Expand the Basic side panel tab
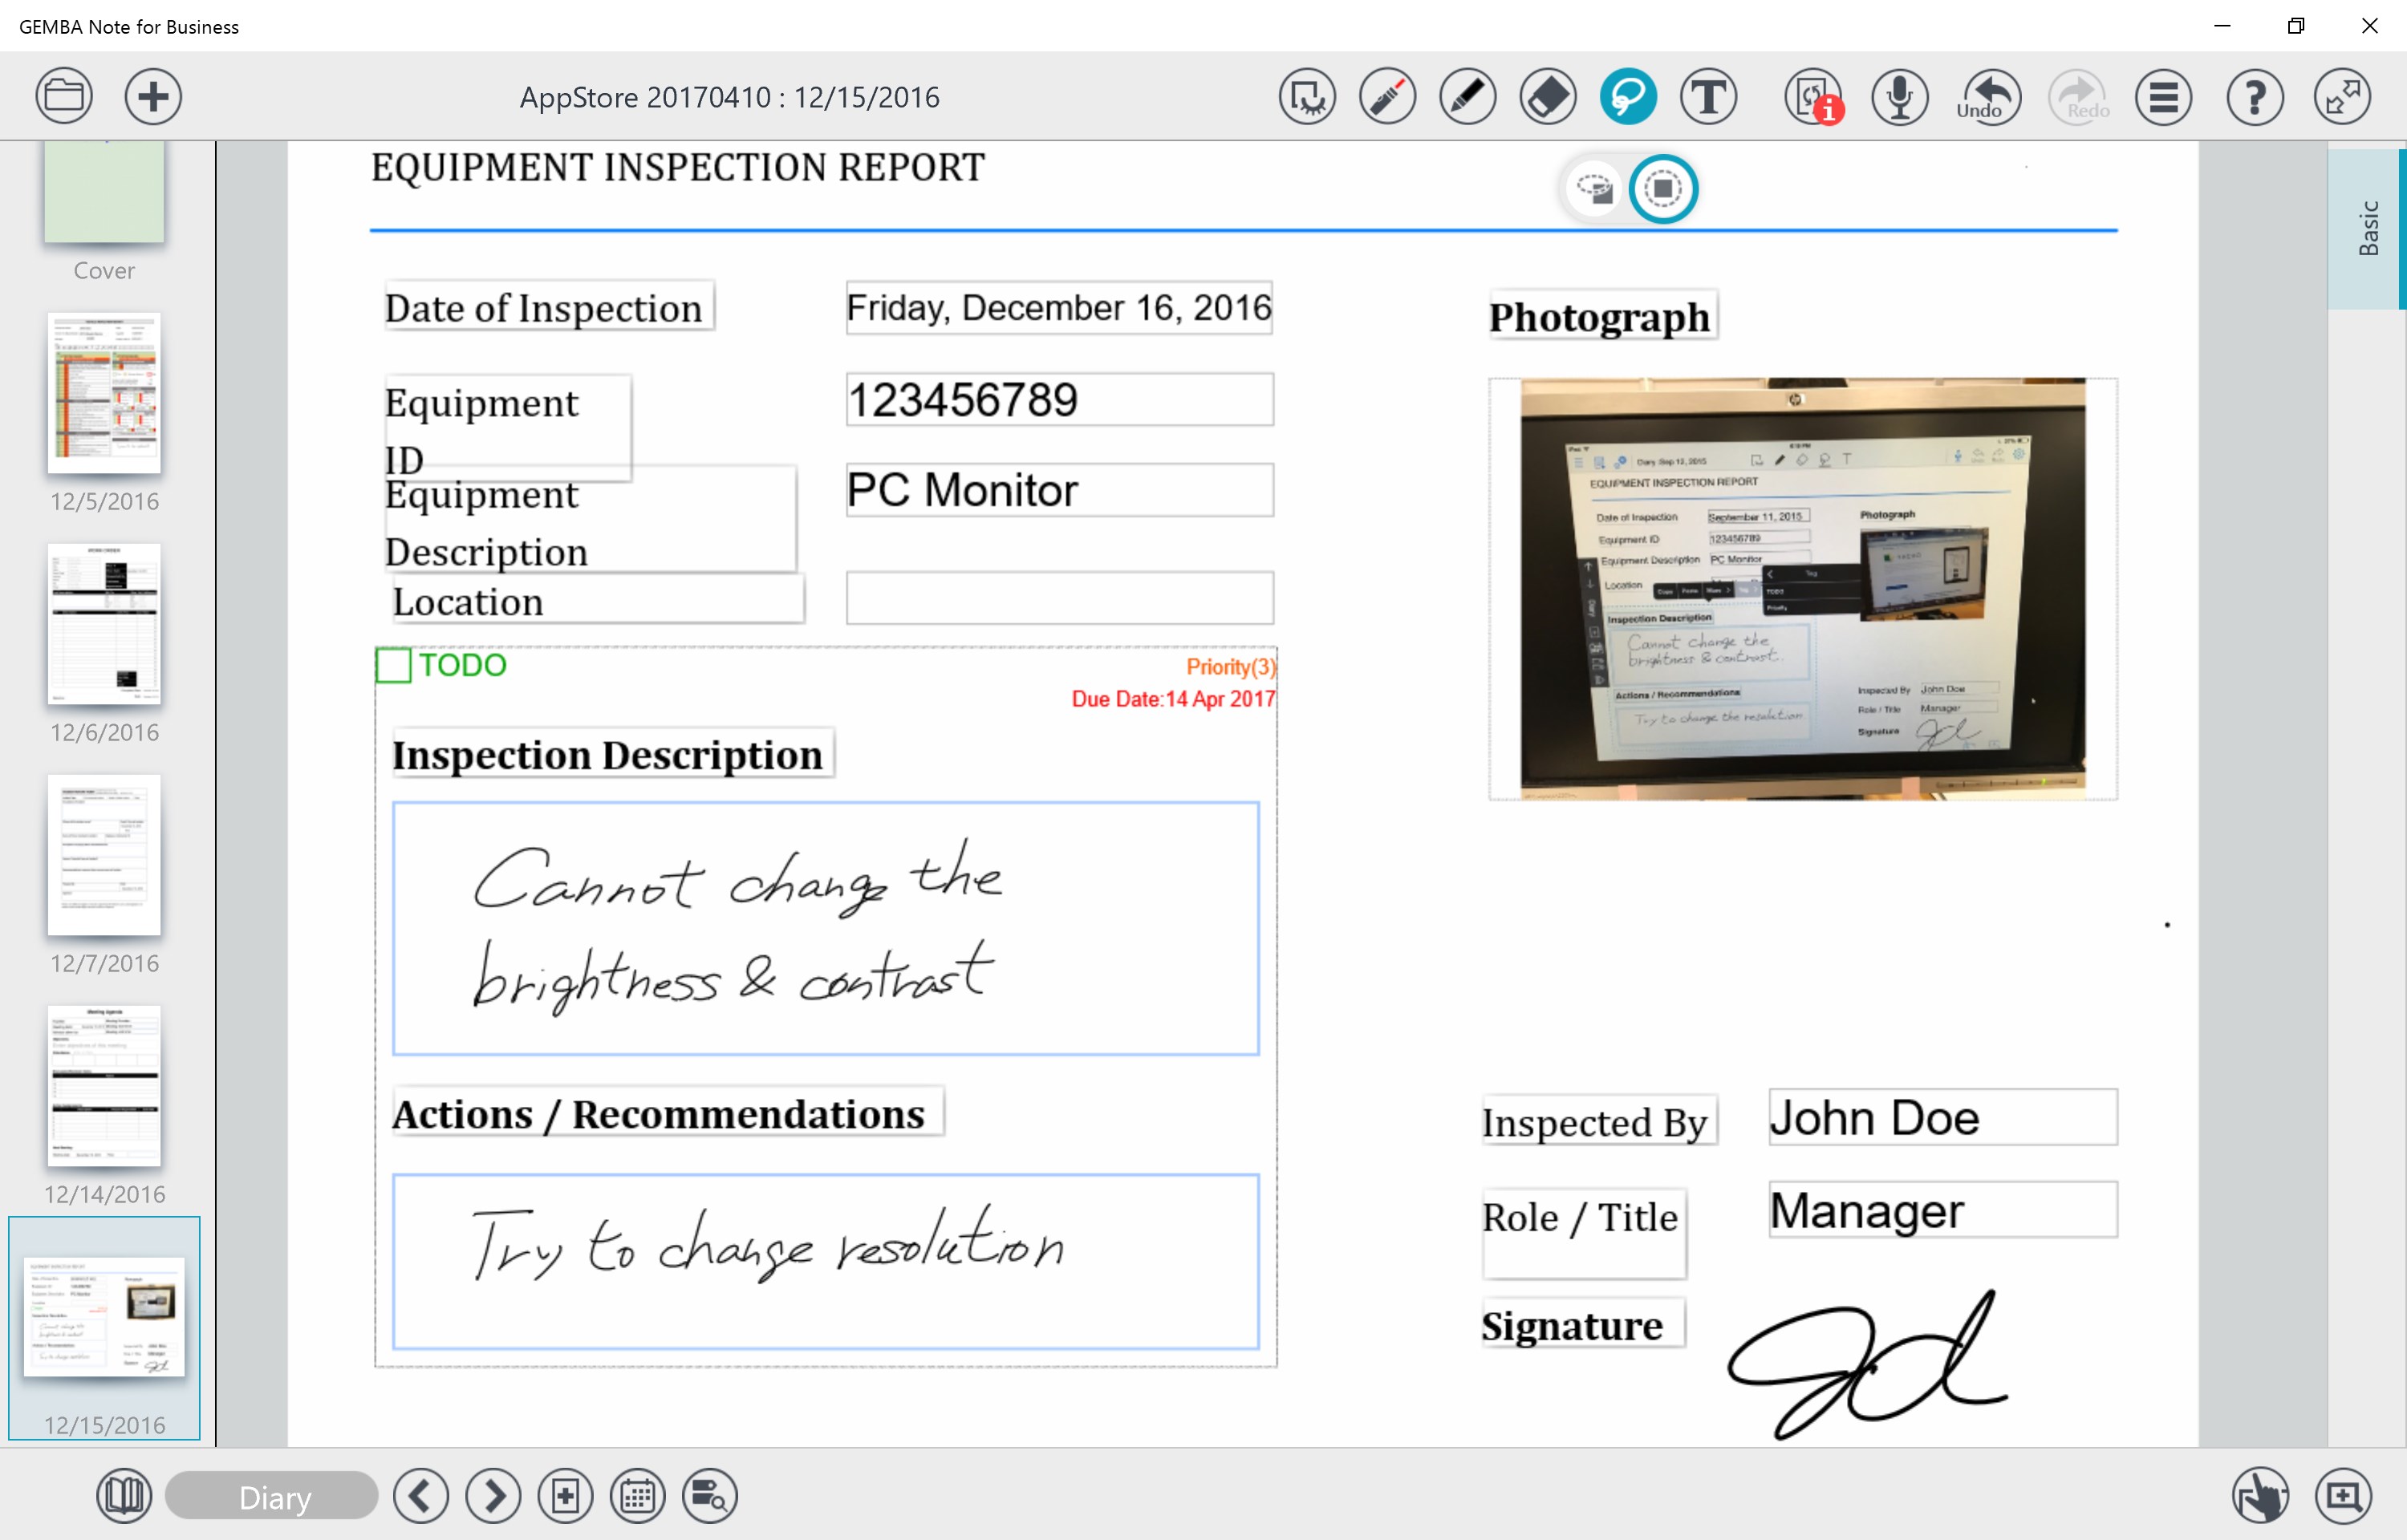Screen dimensions: 2407x1540 tap(2366, 229)
